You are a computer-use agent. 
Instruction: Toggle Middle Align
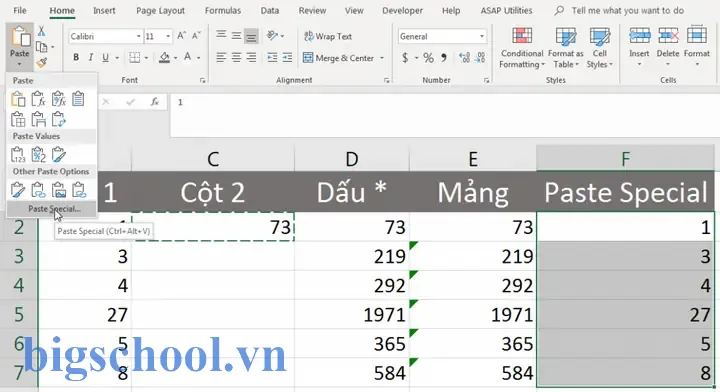[236, 35]
